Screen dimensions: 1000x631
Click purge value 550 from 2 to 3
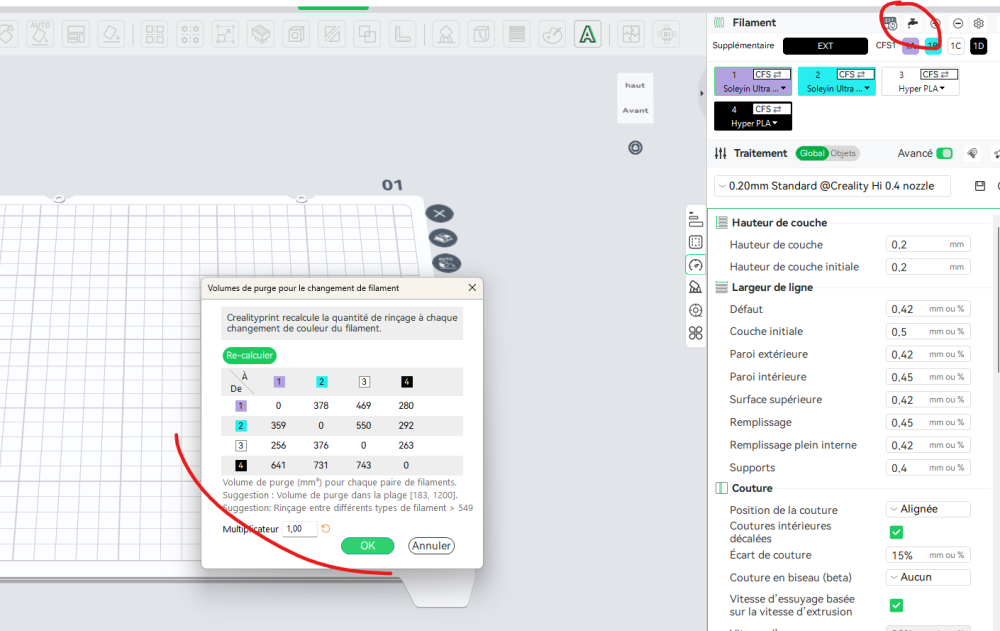click(x=364, y=426)
